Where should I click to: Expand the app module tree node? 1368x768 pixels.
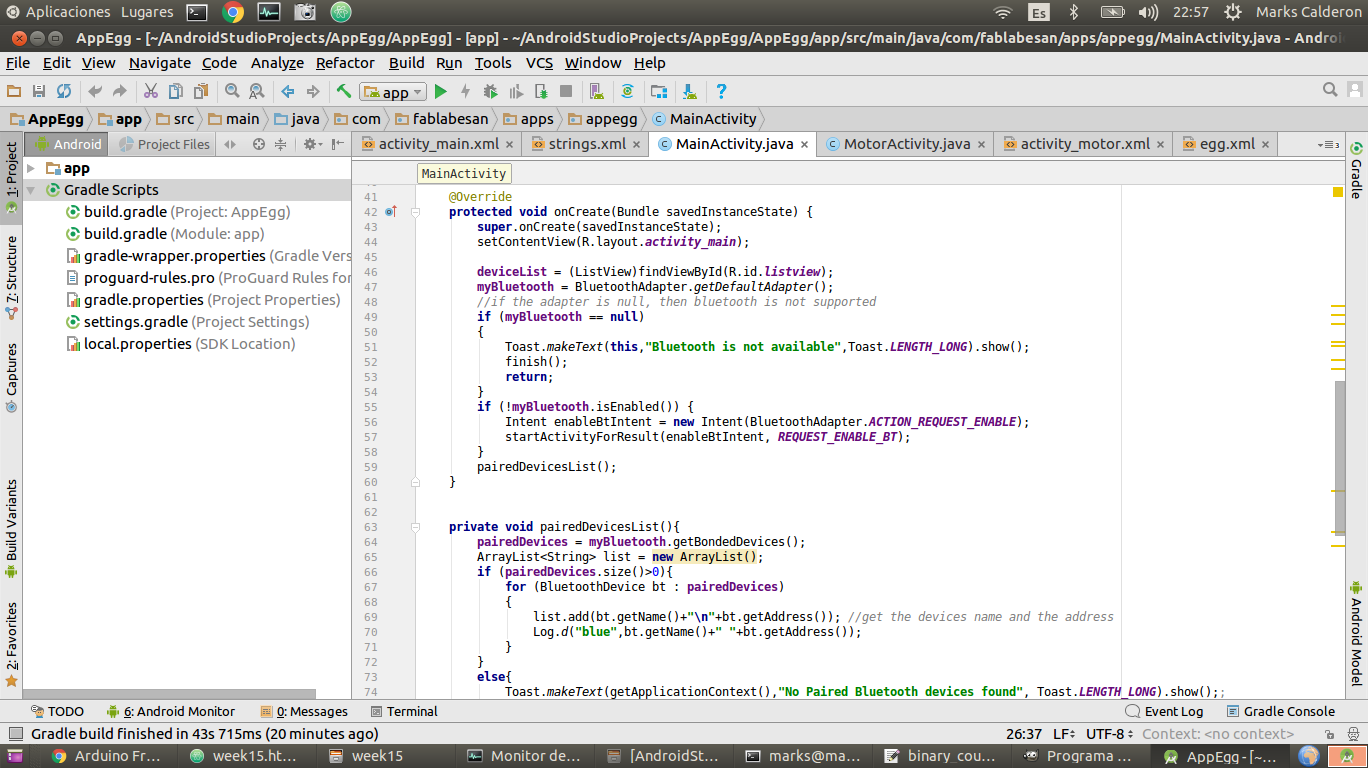pyautogui.click(x=32, y=168)
